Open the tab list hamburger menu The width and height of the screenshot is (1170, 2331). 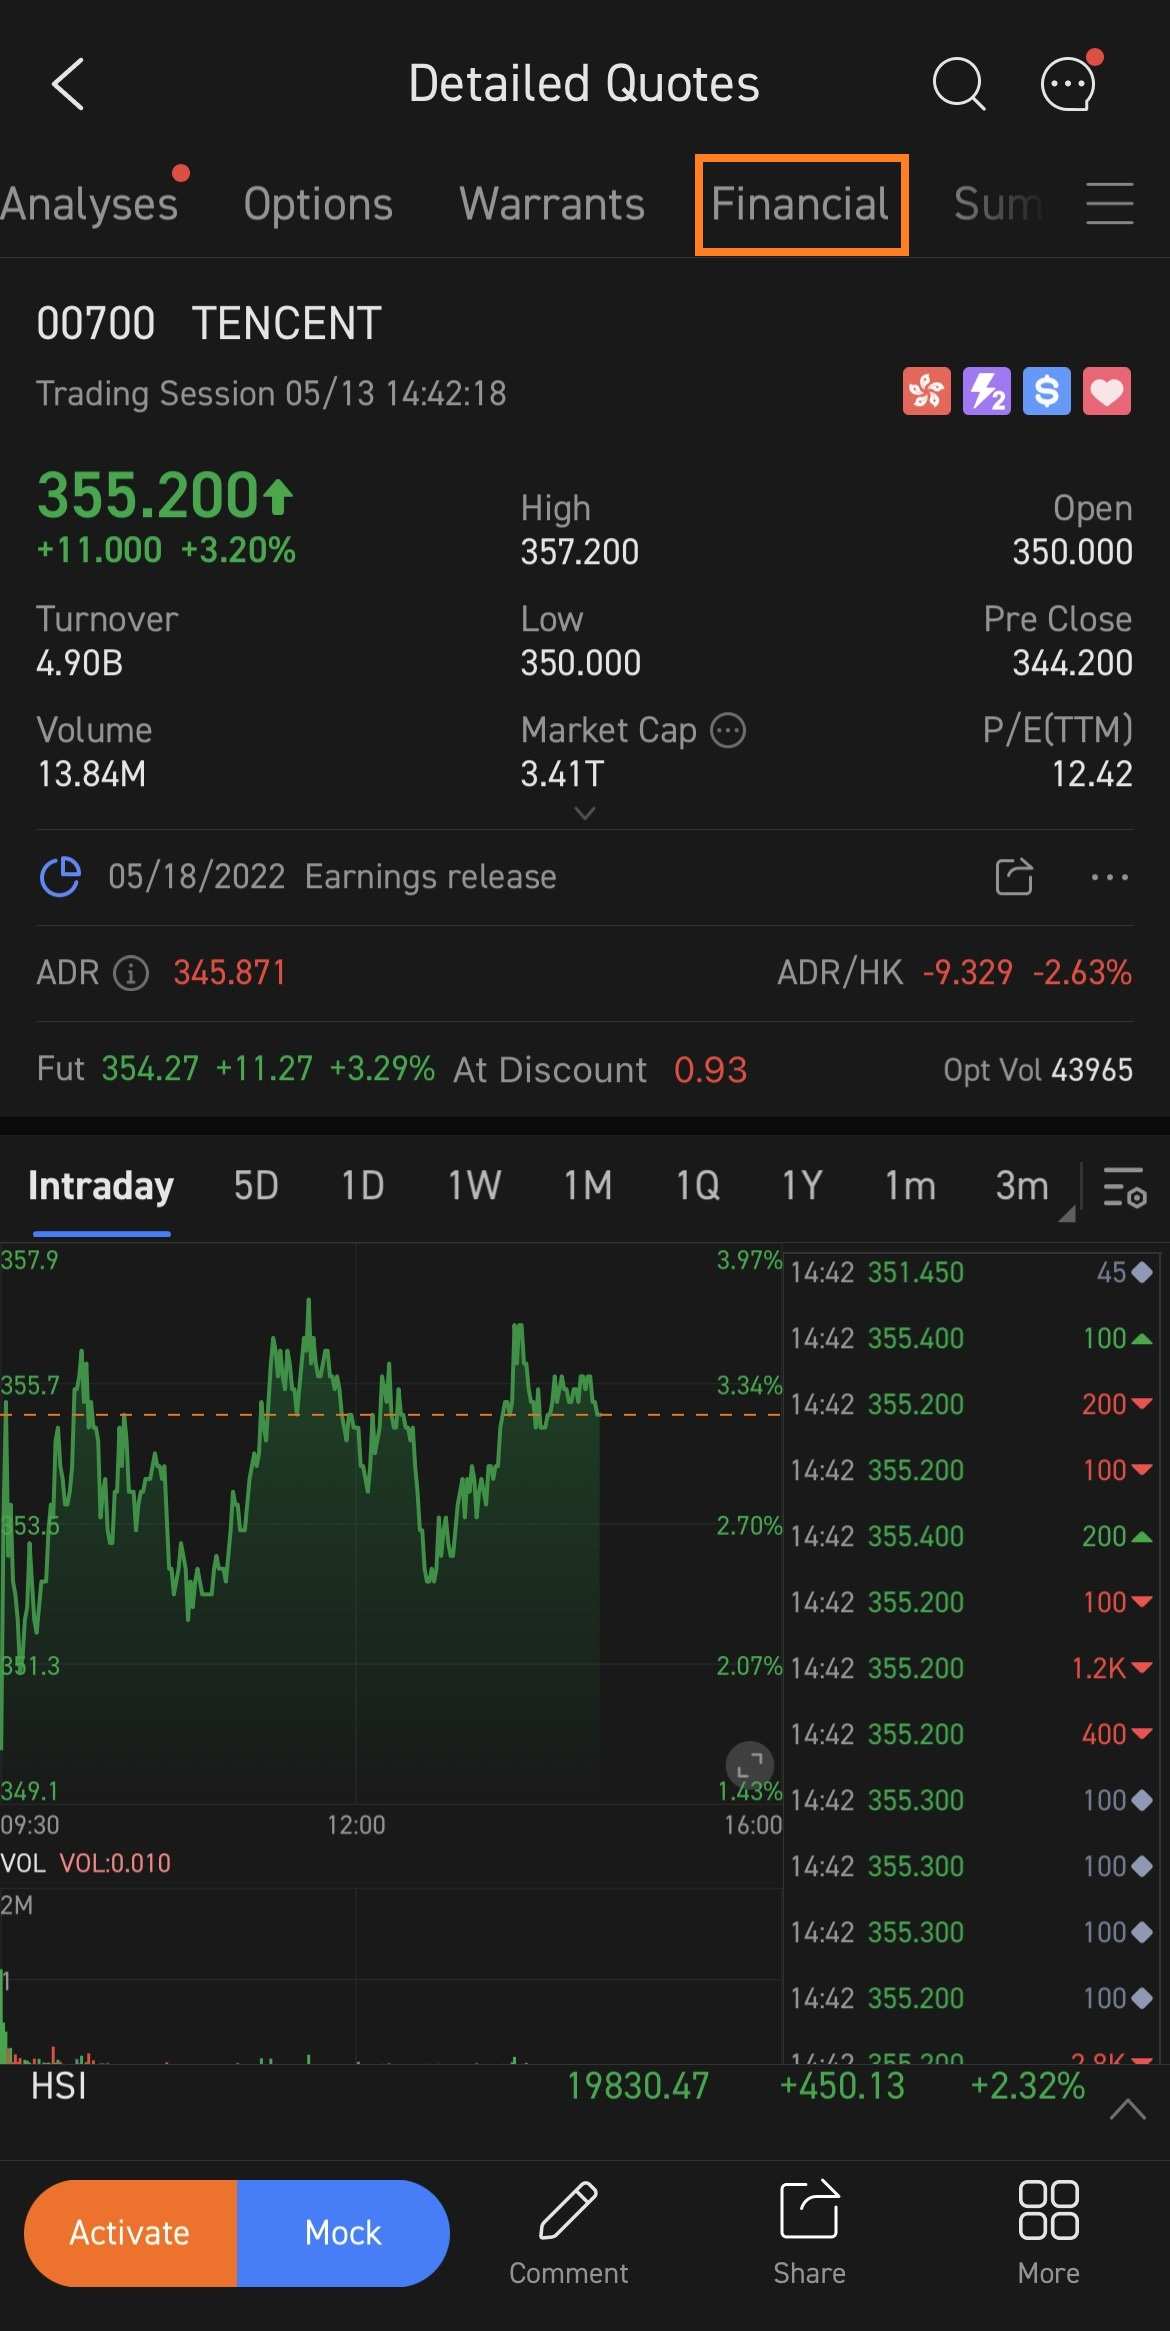click(x=1110, y=204)
